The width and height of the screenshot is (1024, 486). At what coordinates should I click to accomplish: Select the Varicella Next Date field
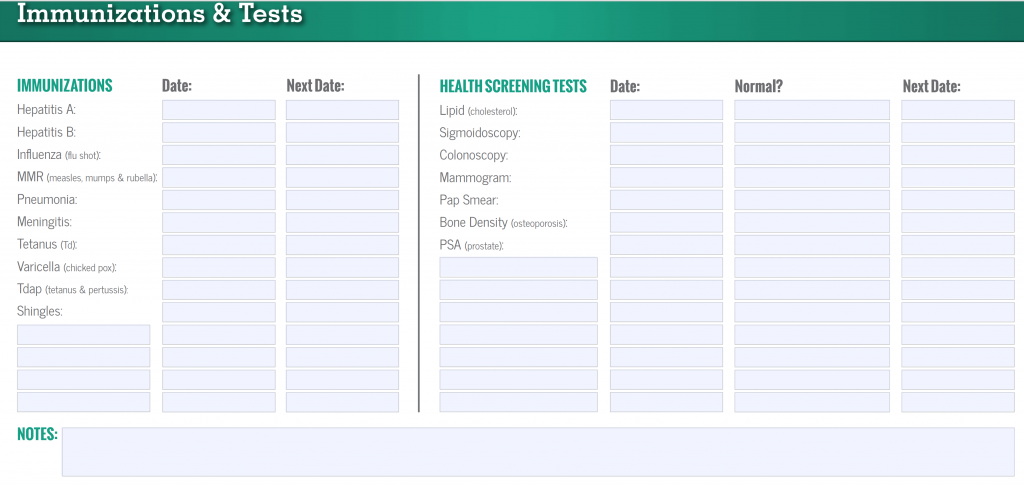point(342,268)
